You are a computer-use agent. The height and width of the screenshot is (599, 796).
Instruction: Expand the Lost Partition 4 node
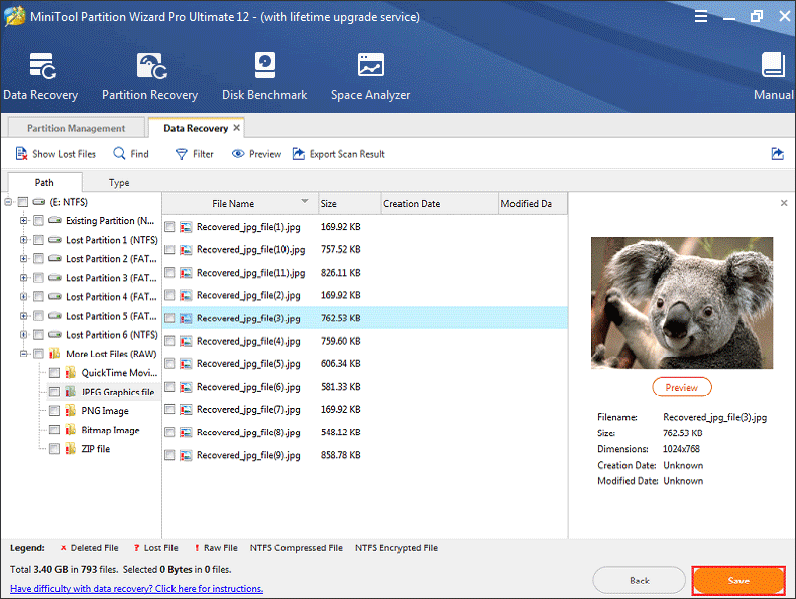pos(23,297)
